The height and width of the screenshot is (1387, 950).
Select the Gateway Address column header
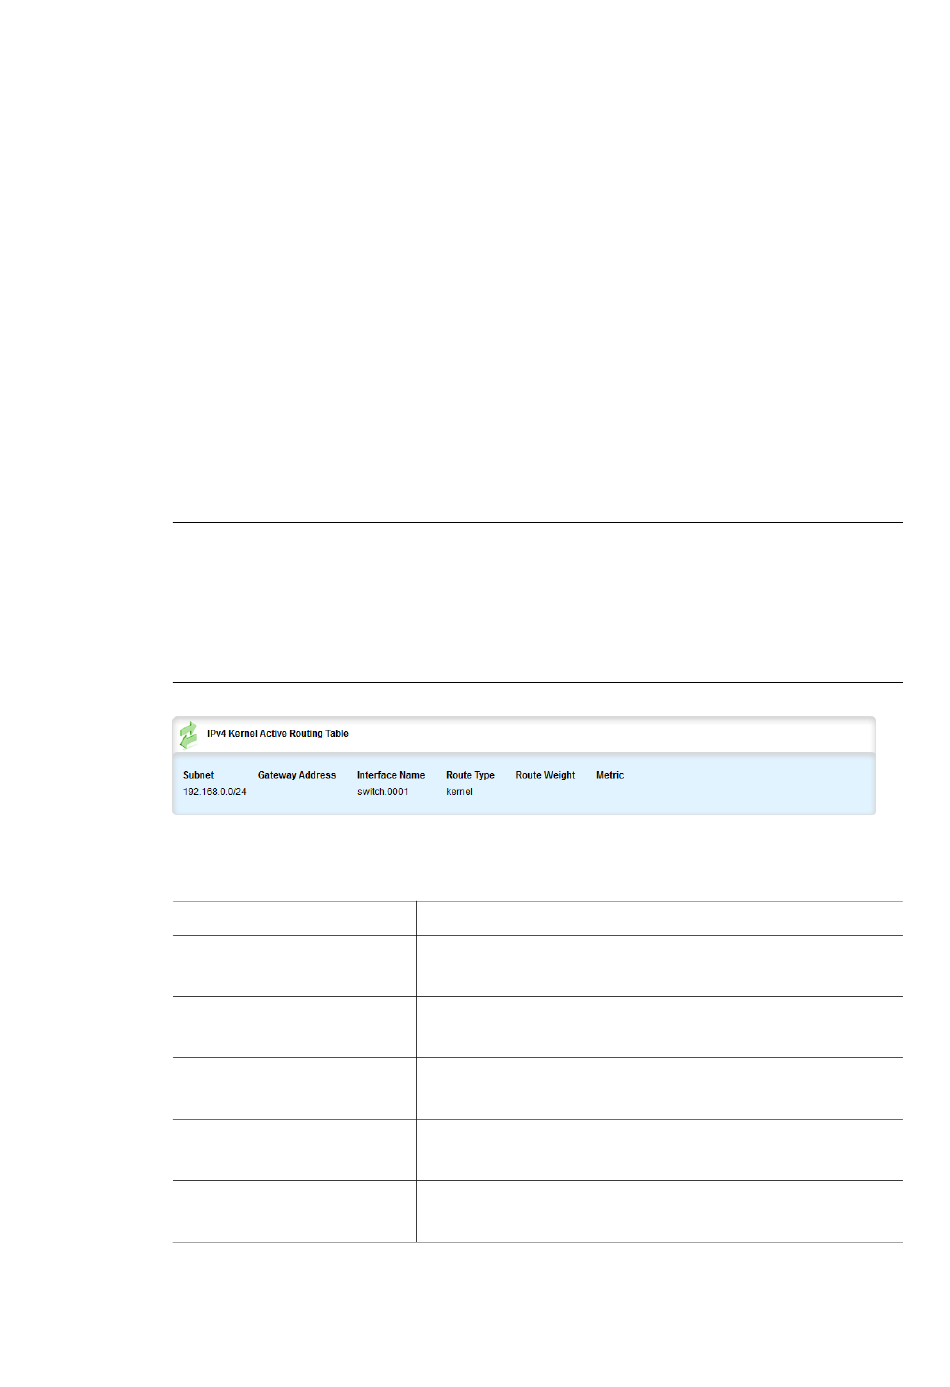pyautogui.click(x=297, y=775)
